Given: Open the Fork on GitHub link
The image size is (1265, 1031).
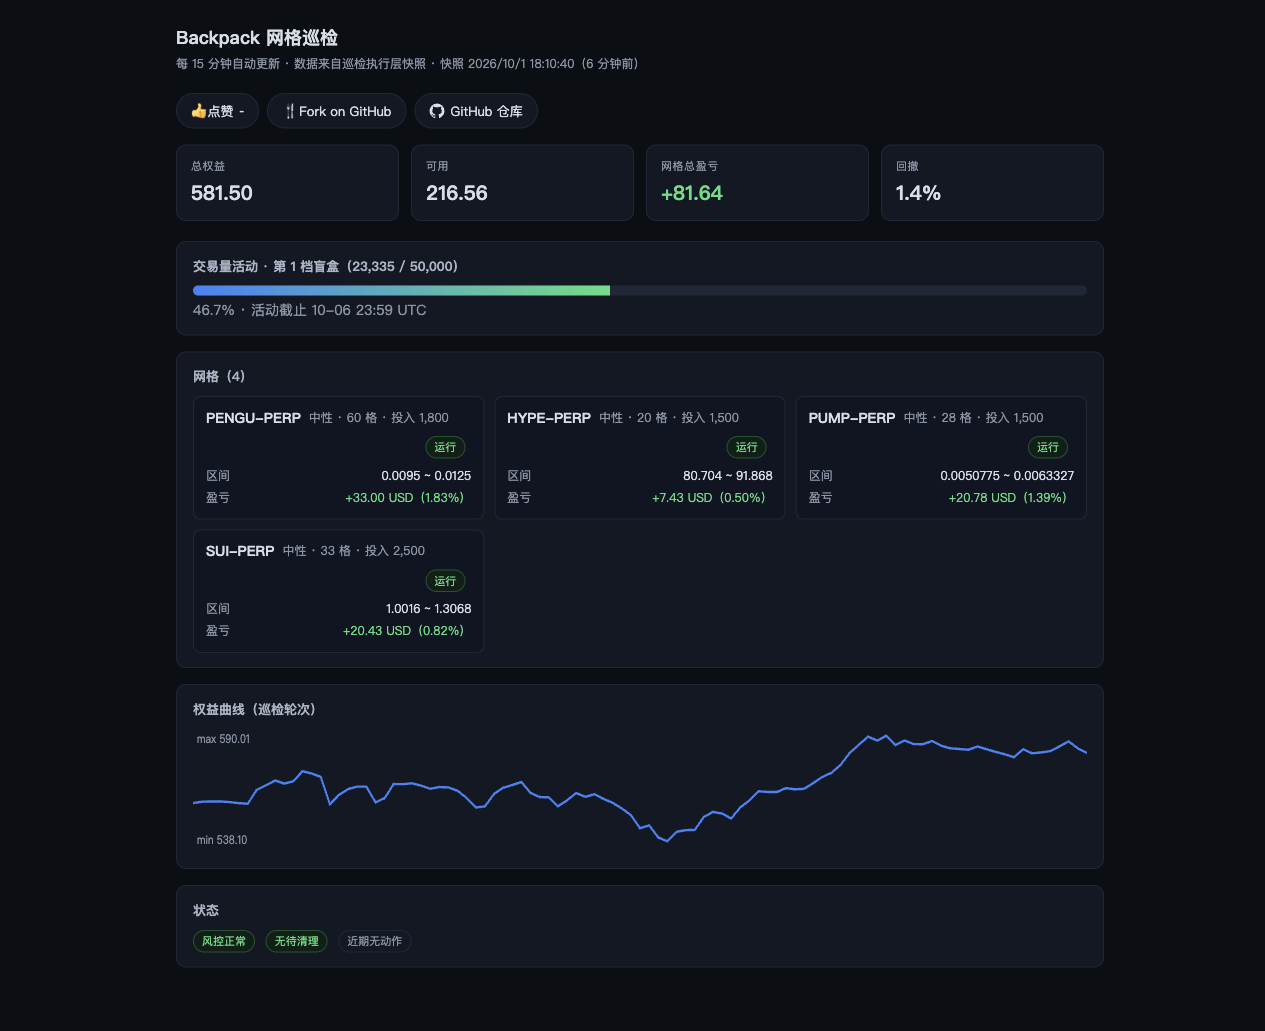Looking at the screenshot, I should tap(336, 111).
